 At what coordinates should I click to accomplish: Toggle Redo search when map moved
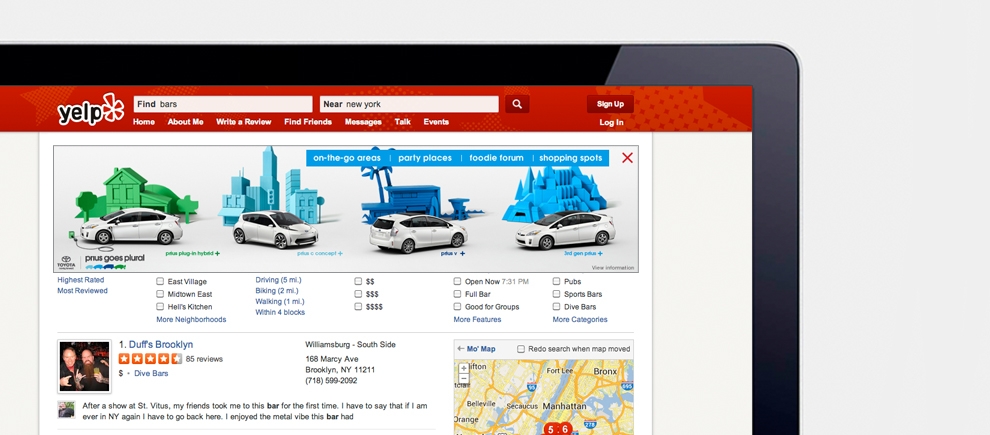pos(521,349)
